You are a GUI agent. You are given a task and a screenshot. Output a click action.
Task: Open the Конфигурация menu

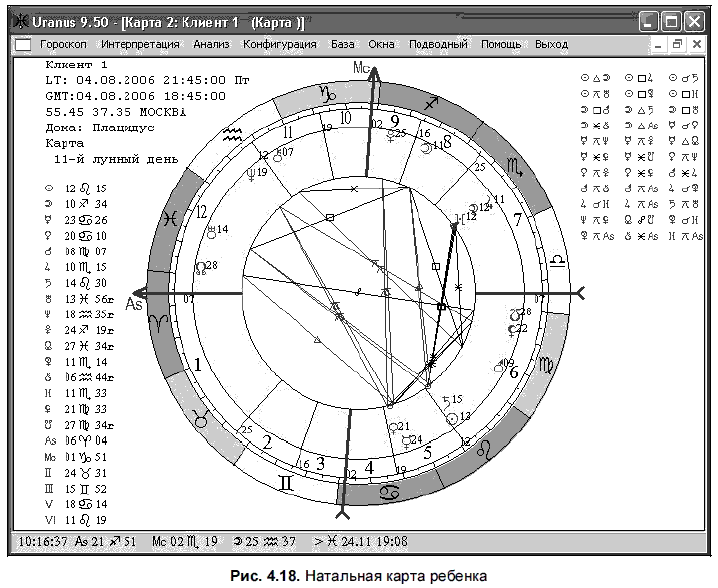(280, 44)
